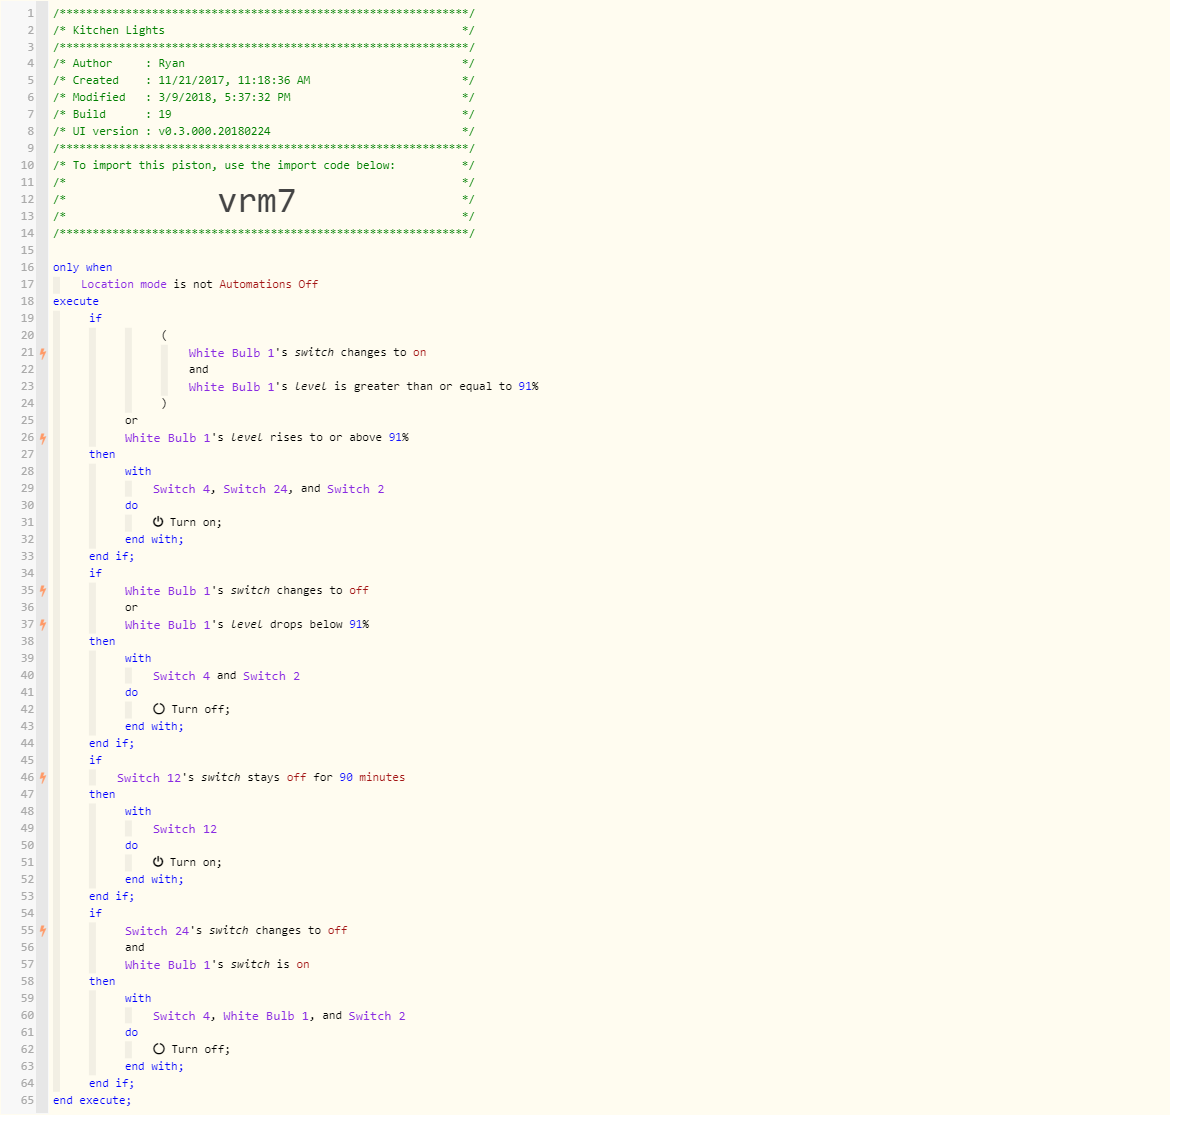Click the 'end if;' on line 64
The height and width of the screenshot is (1123, 1178).
tap(111, 1083)
